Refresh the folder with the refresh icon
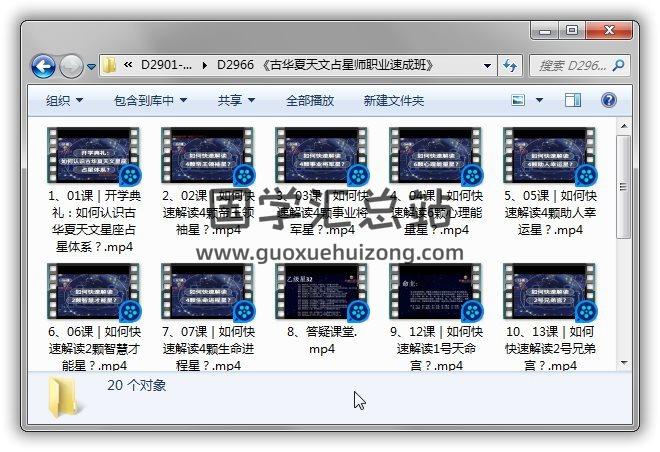 (510, 66)
